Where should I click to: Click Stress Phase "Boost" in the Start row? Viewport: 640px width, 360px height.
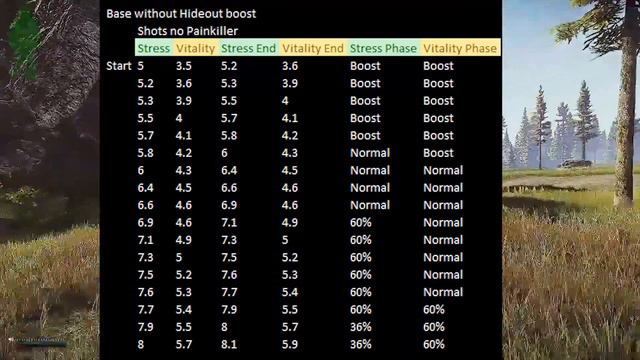coord(365,66)
